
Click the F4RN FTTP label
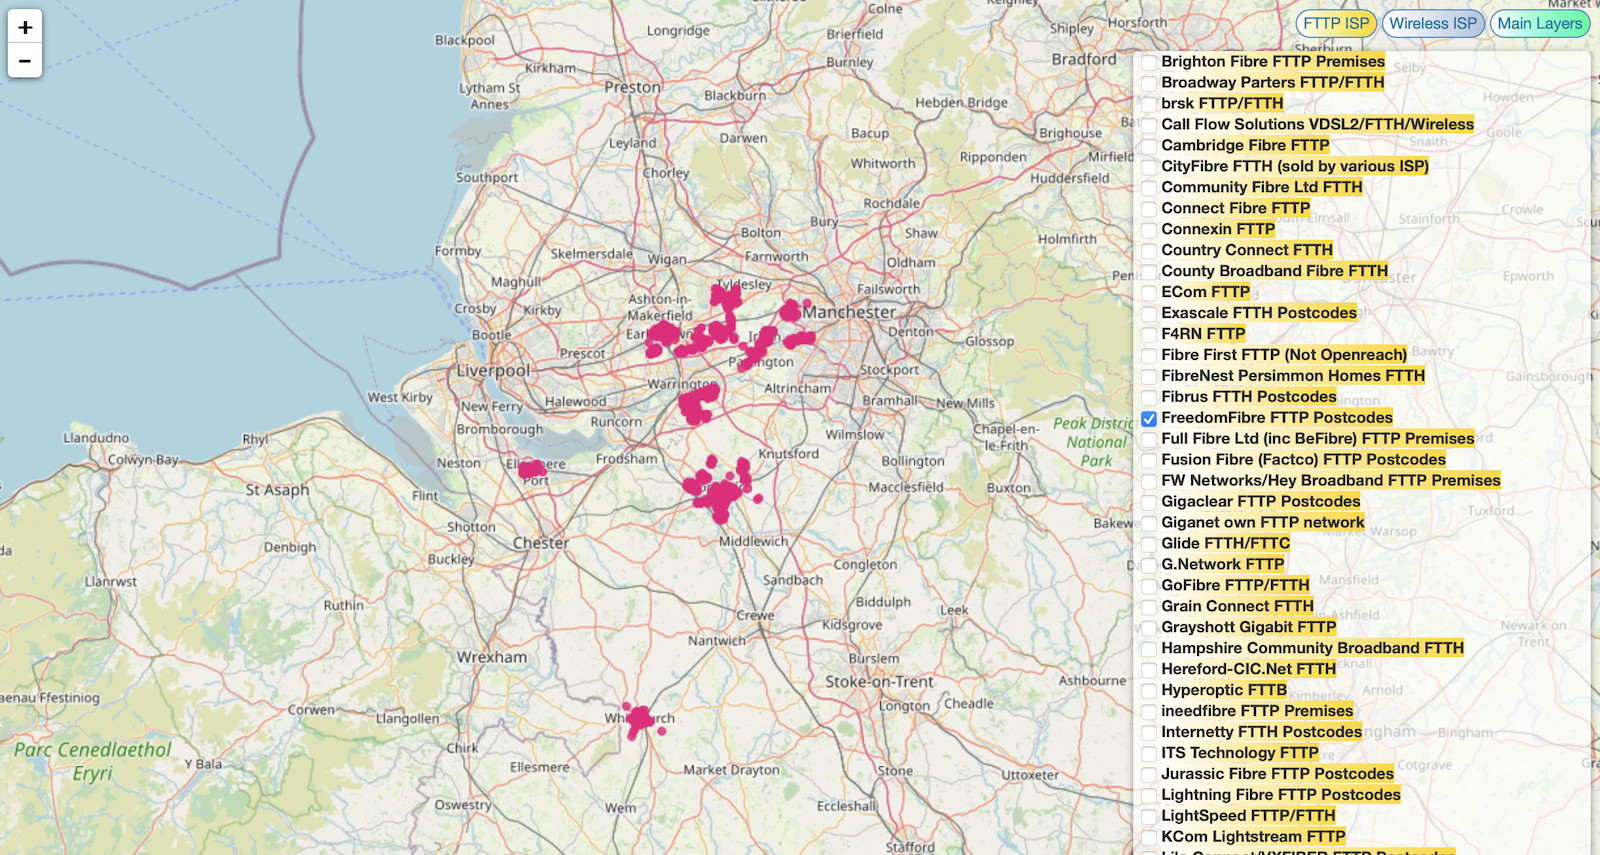1202,334
